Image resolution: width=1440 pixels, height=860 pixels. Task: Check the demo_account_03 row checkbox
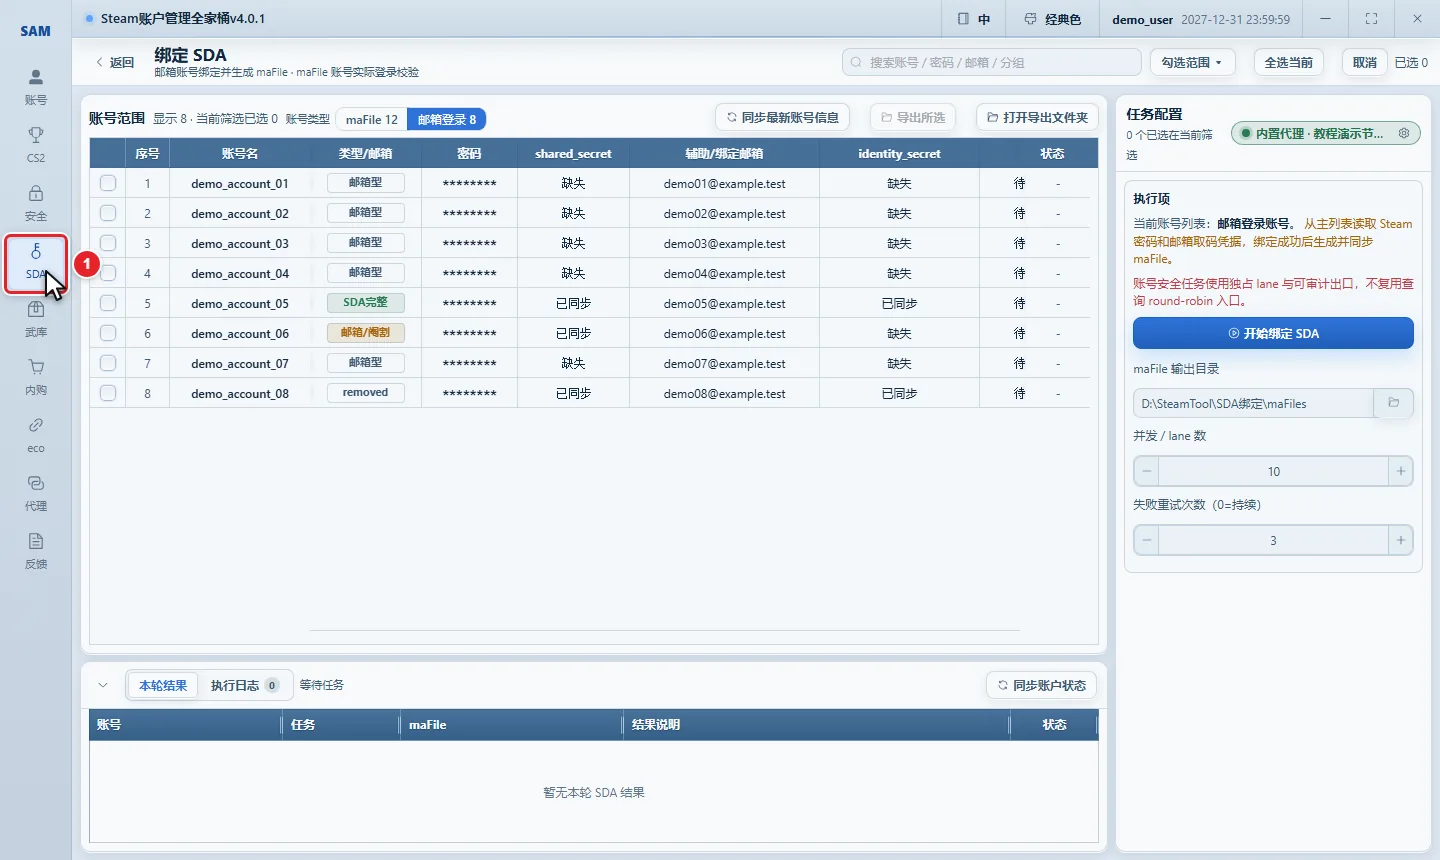(x=108, y=243)
